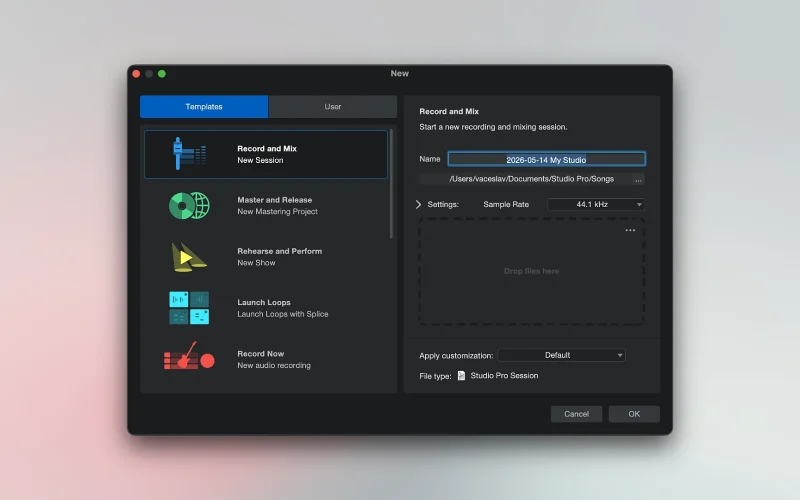Viewport: 800px width, 500px height.
Task: Click the Name input field
Action: coord(546,159)
